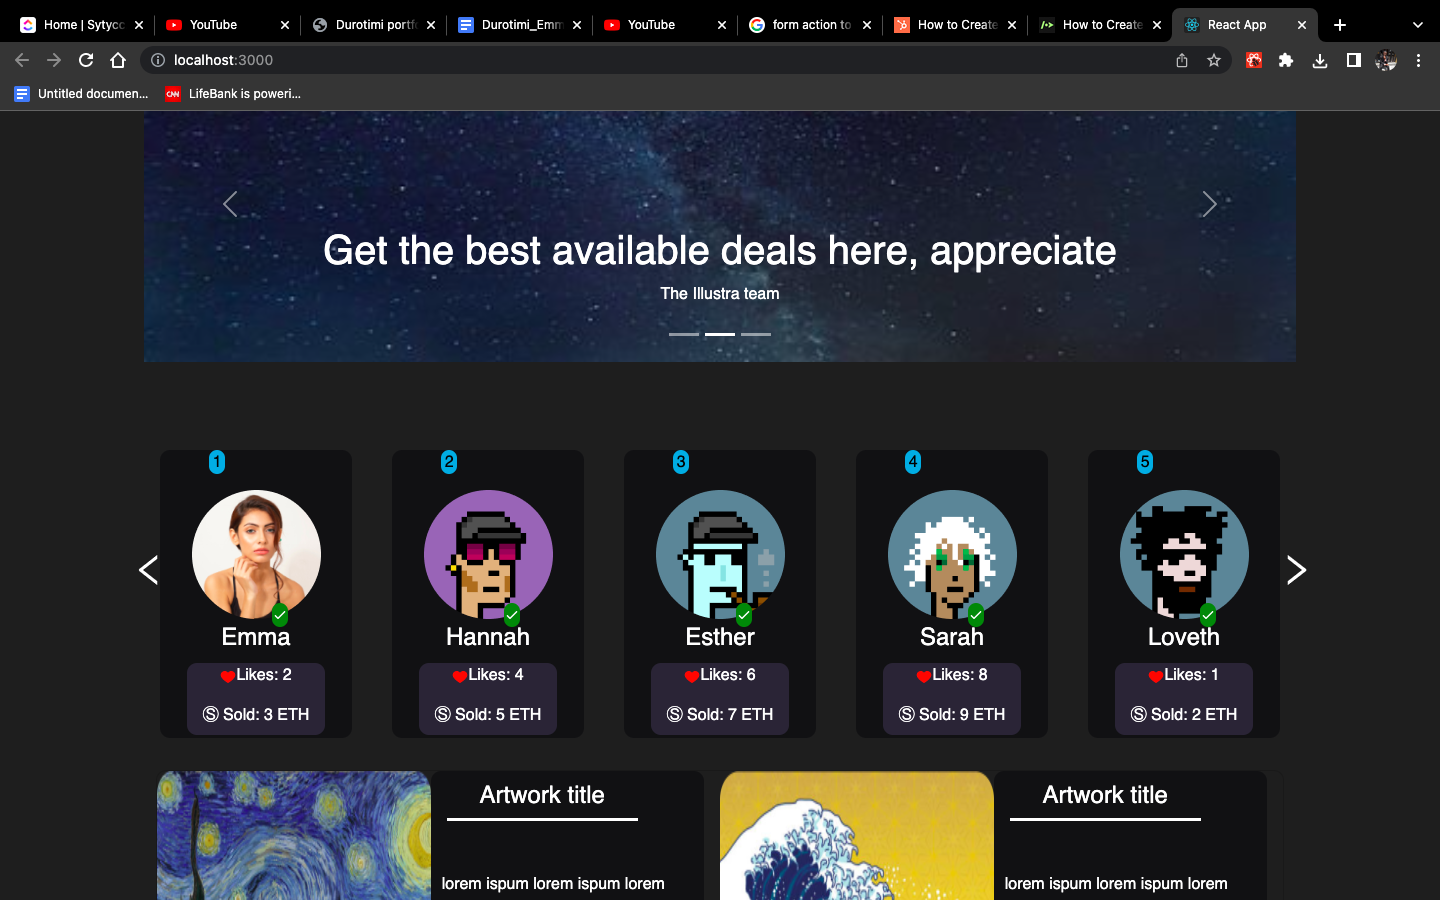This screenshot has width=1440, height=900.
Task: Open the Downloads icon in the toolbar
Action: point(1320,60)
